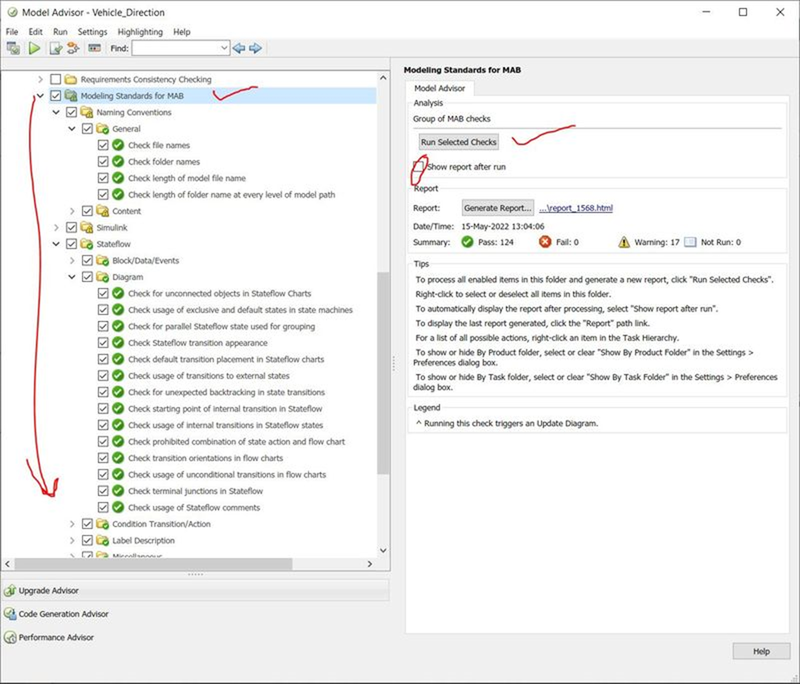Click pass icon for Check terminal junctions in Stateflow
Screen dimensions: 800x684
click(x=118, y=491)
